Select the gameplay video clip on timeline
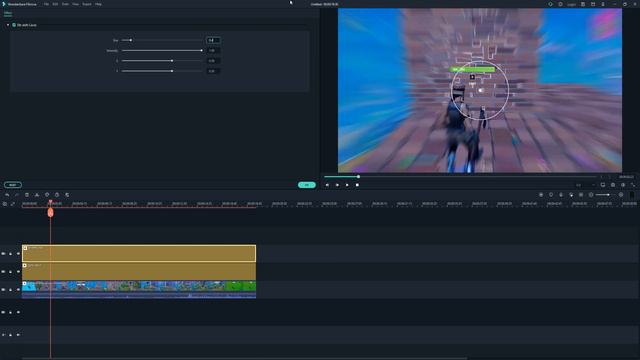This screenshot has width=640, height=360. point(139,289)
